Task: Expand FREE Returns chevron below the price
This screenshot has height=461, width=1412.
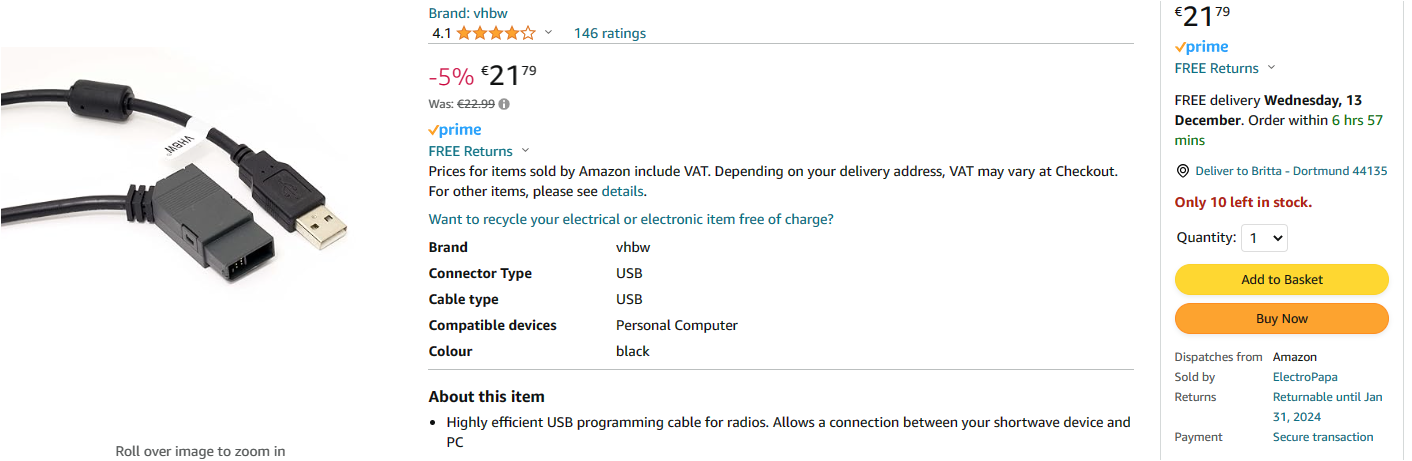Action: pyautogui.click(x=526, y=151)
